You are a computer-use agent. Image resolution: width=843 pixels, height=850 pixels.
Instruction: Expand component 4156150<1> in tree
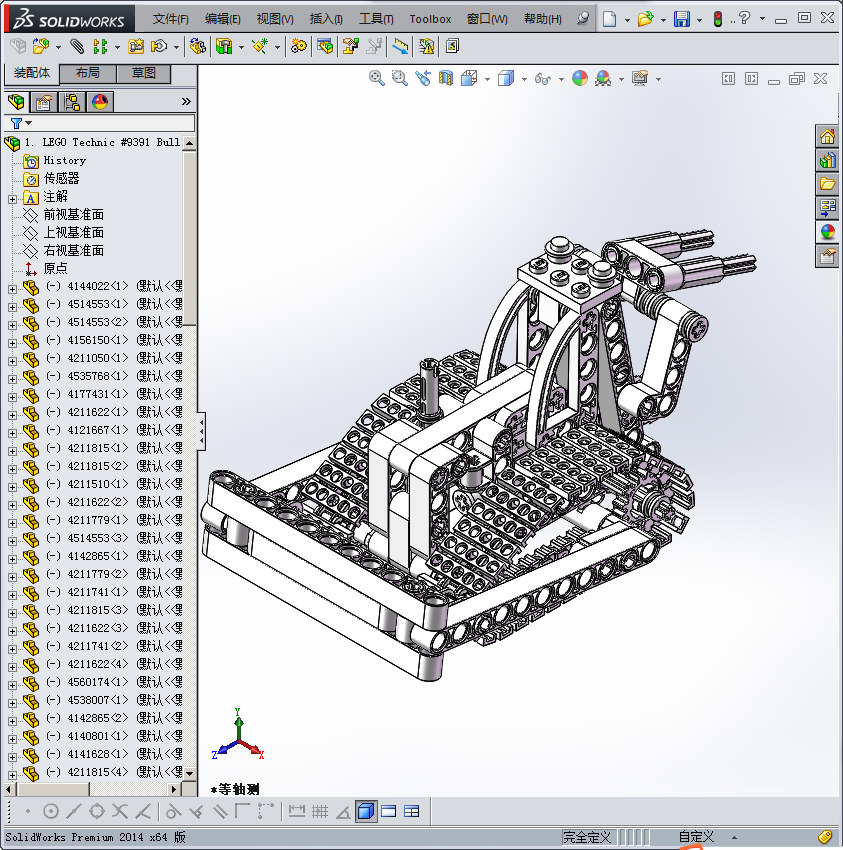[12, 343]
